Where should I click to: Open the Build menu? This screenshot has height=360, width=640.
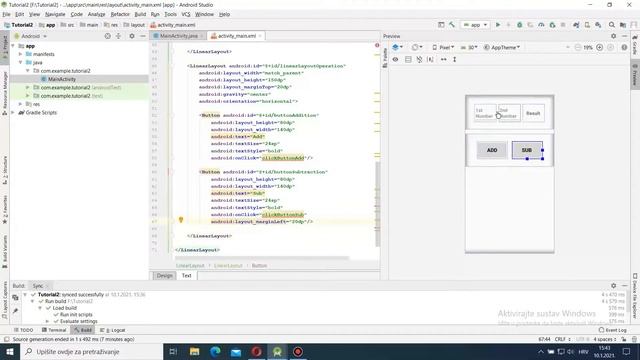tap(140, 14)
